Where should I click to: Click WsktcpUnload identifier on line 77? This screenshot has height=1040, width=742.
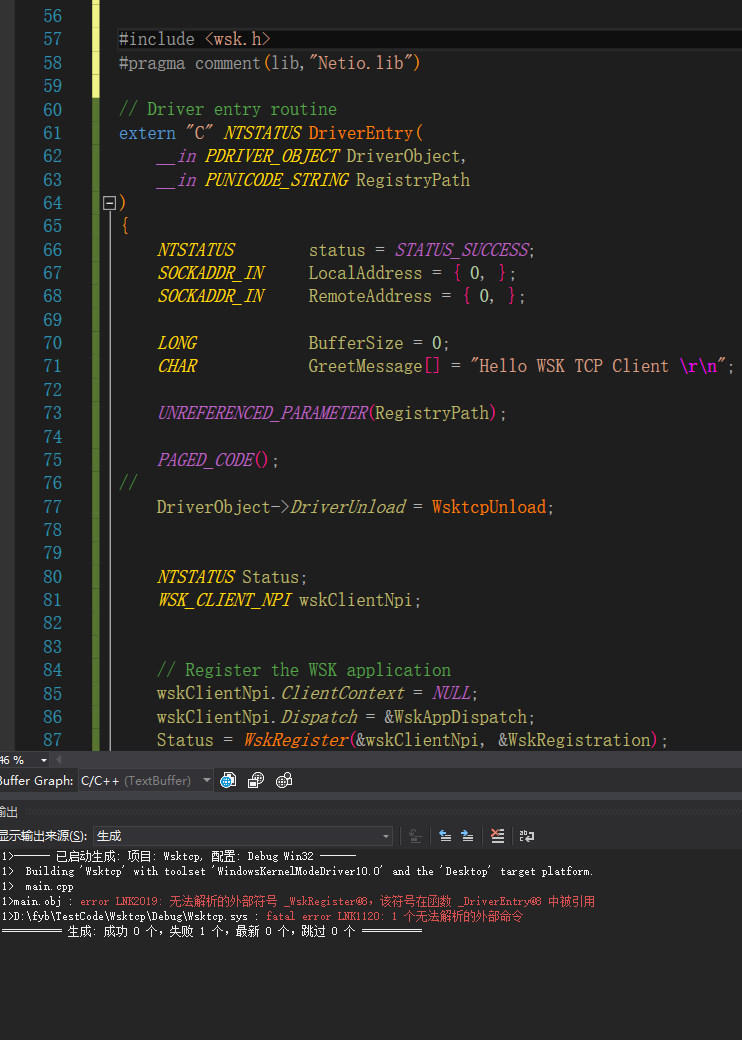489,507
